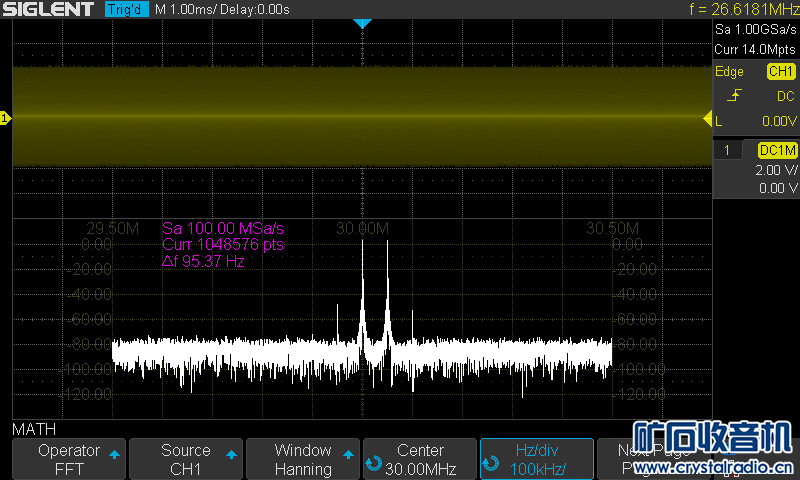The image size is (800, 480).
Task: Click the trigger level arrow marker
Action: (x=707, y=119)
